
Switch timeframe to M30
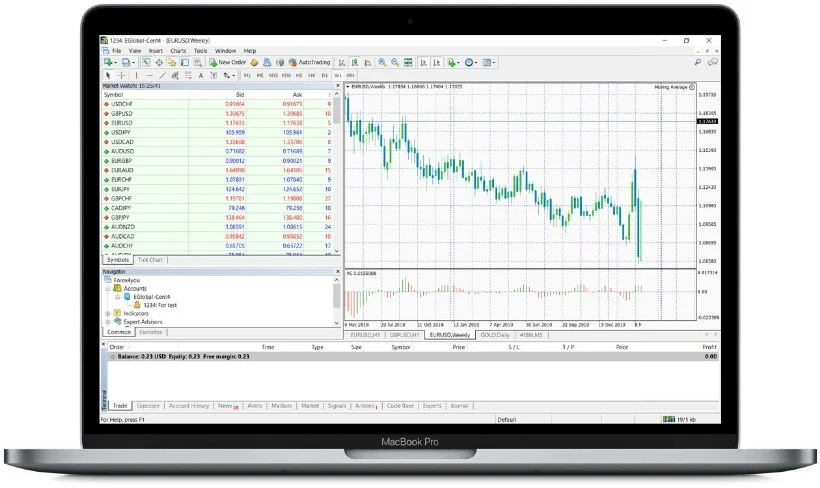286,75
